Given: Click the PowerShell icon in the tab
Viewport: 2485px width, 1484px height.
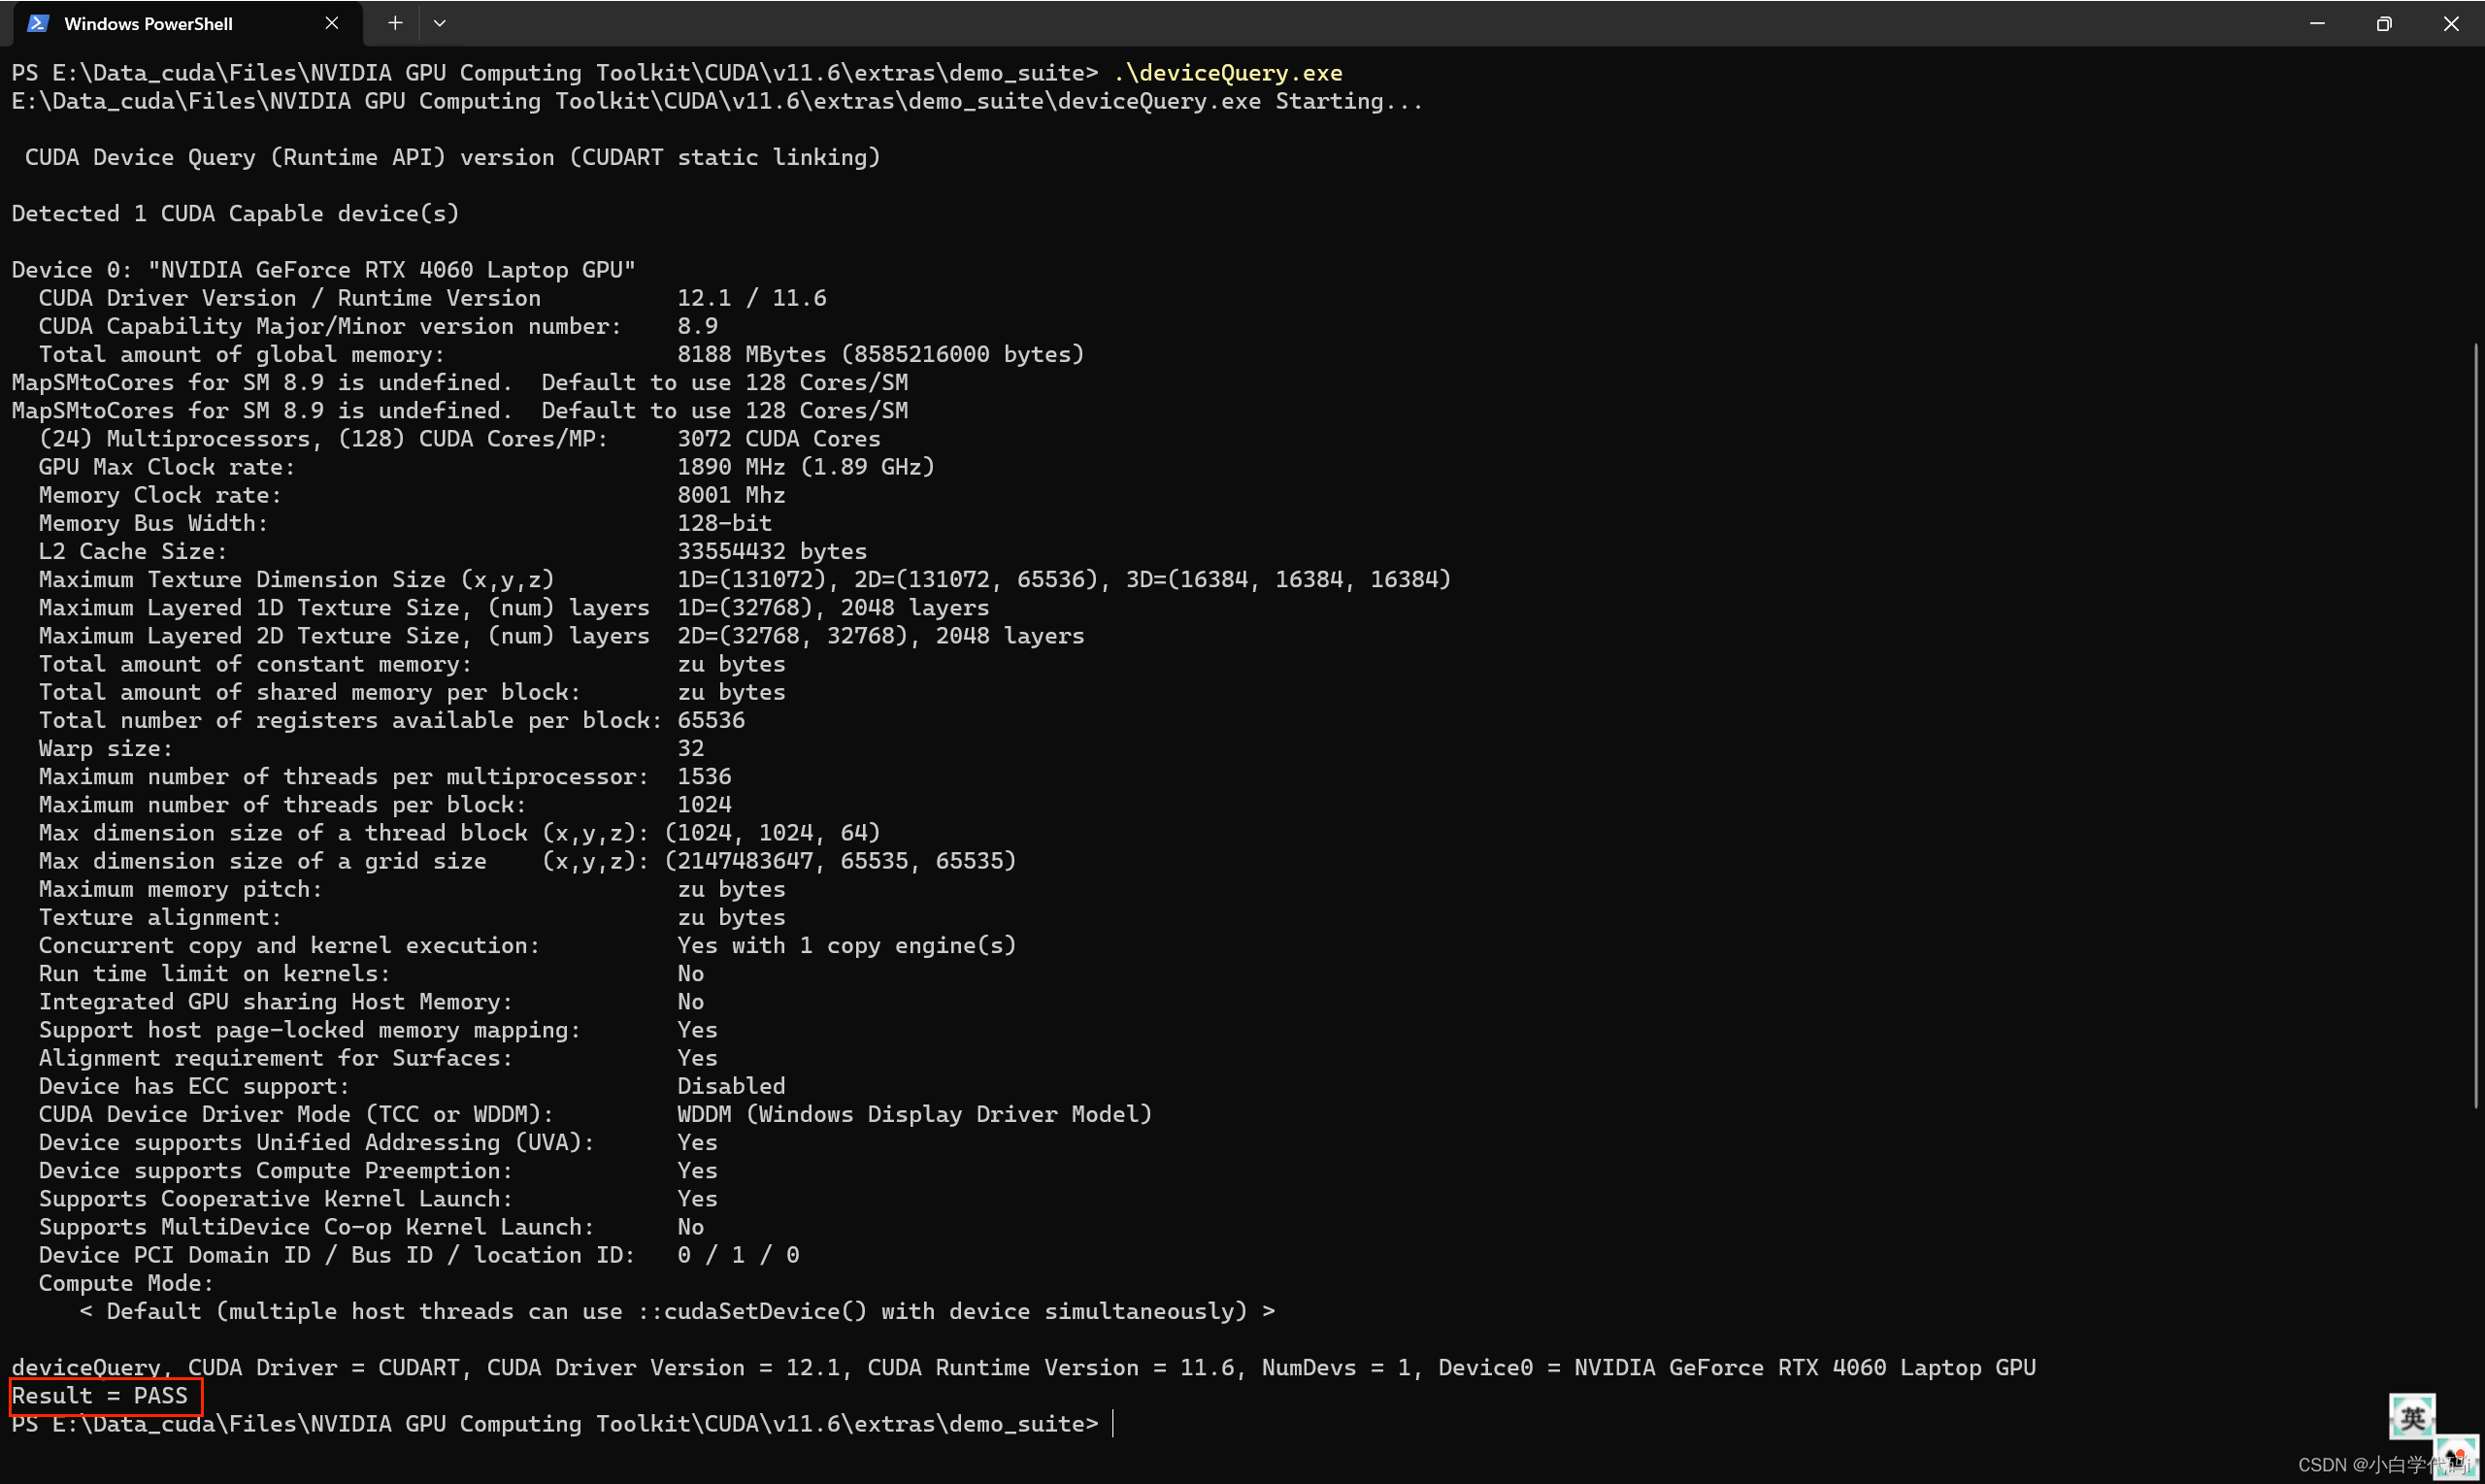Looking at the screenshot, I should point(38,23).
